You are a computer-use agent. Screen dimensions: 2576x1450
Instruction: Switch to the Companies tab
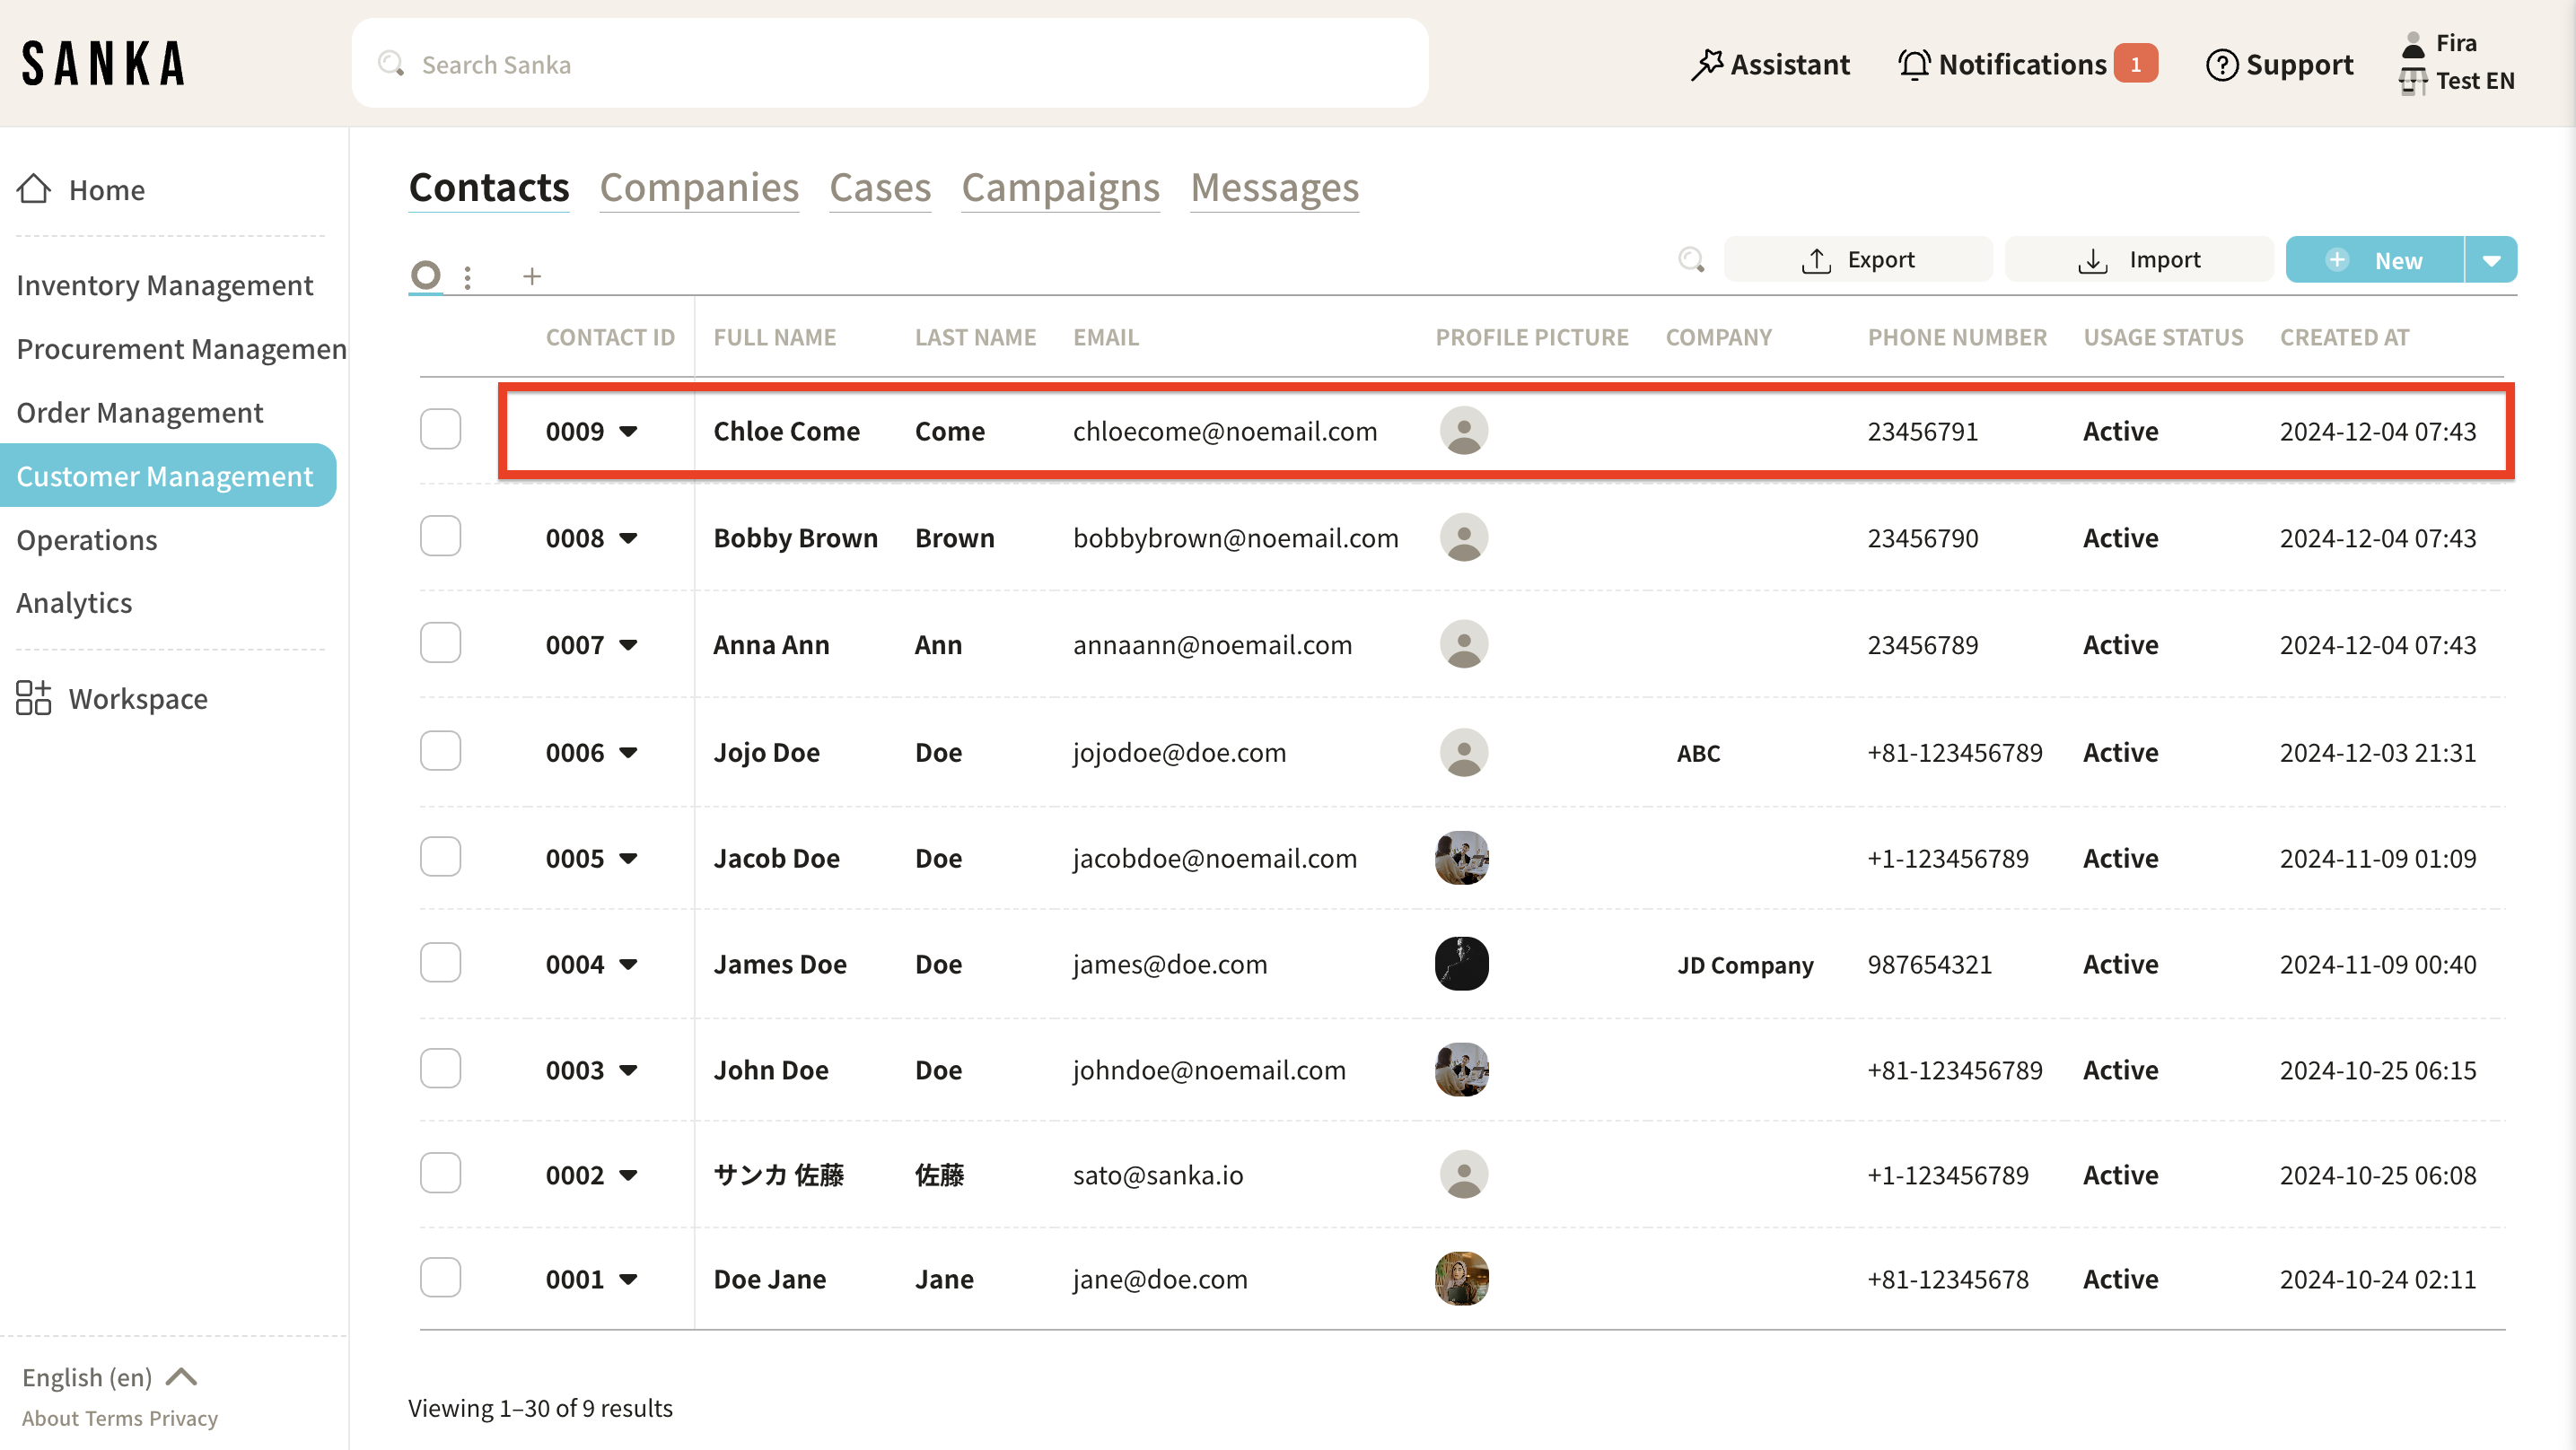pyautogui.click(x=699, y=188)
